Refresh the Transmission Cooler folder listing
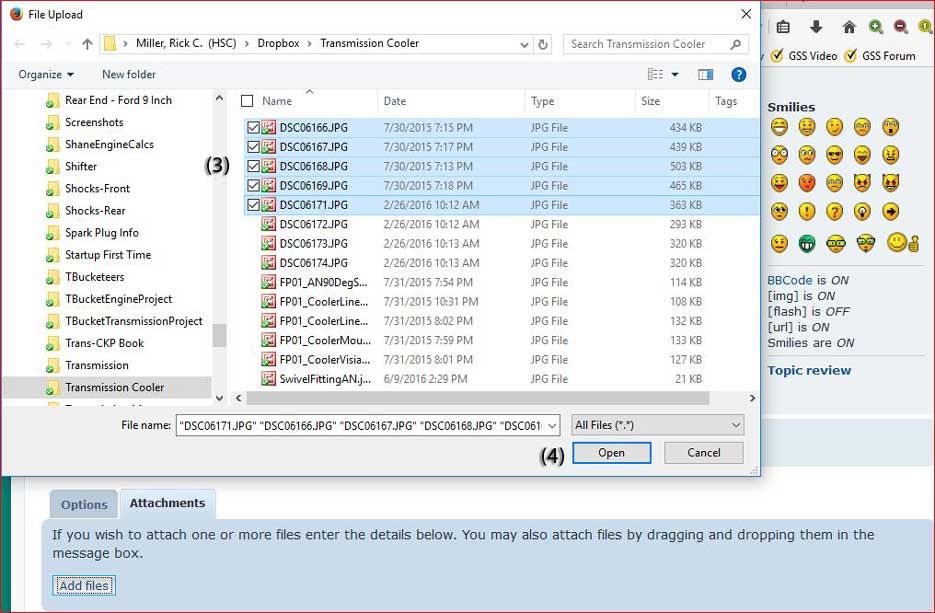 543,44
